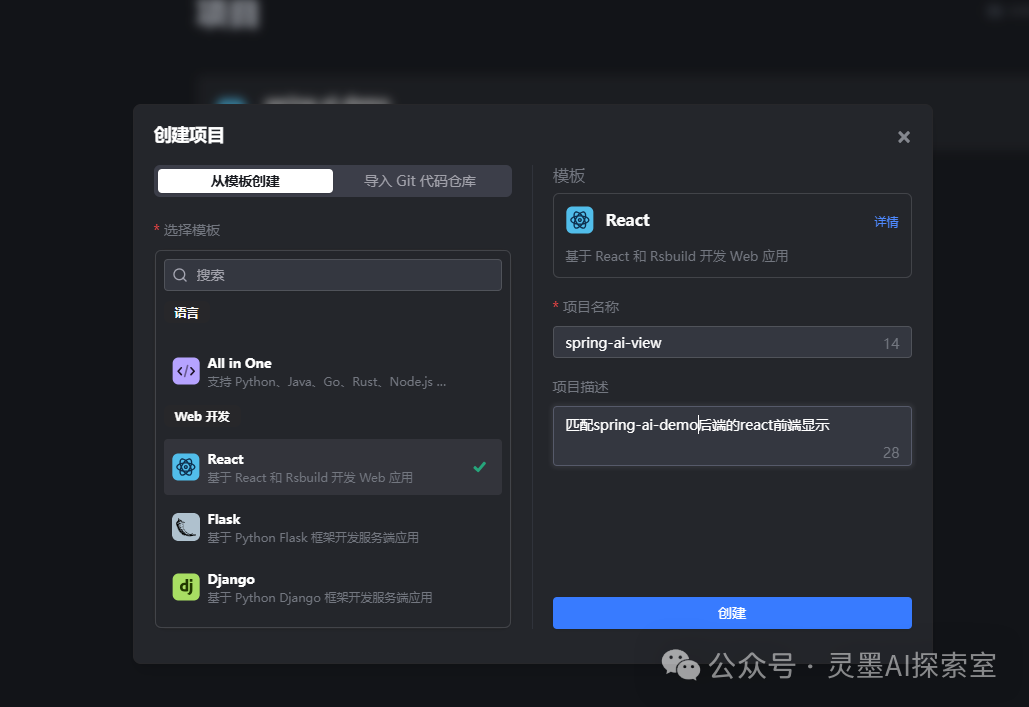Click the Flask template icon
The height and width of the screenshot is (707, 1029).
(x=186, y=527)
